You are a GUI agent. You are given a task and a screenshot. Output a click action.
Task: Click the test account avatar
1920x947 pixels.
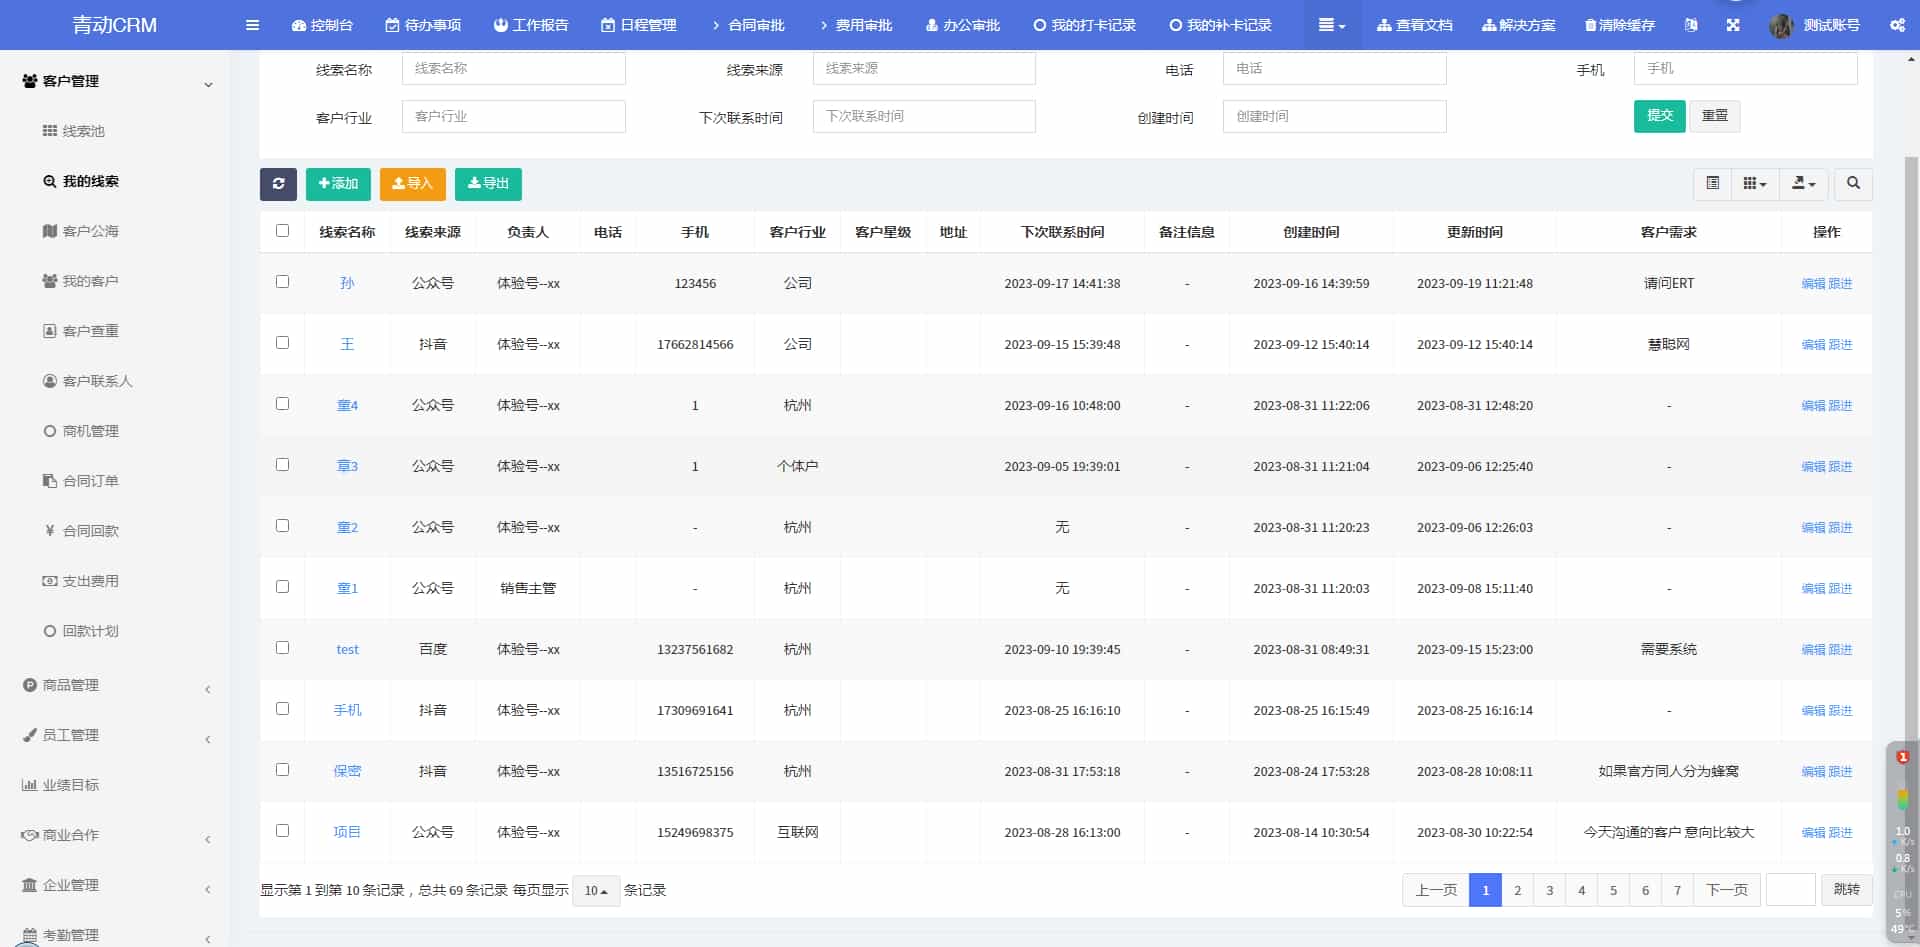click(1780, 26)
